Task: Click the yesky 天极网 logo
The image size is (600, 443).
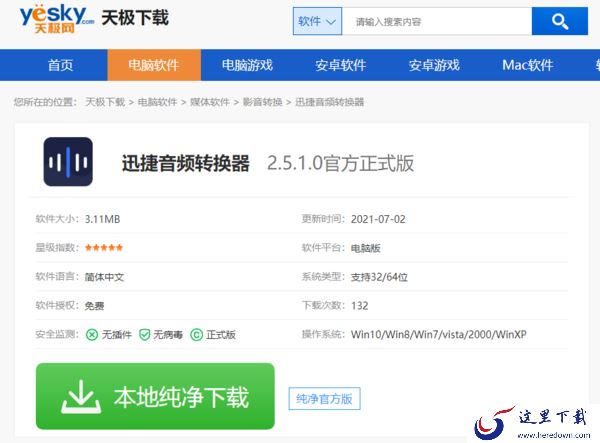Action: (57, 19)
